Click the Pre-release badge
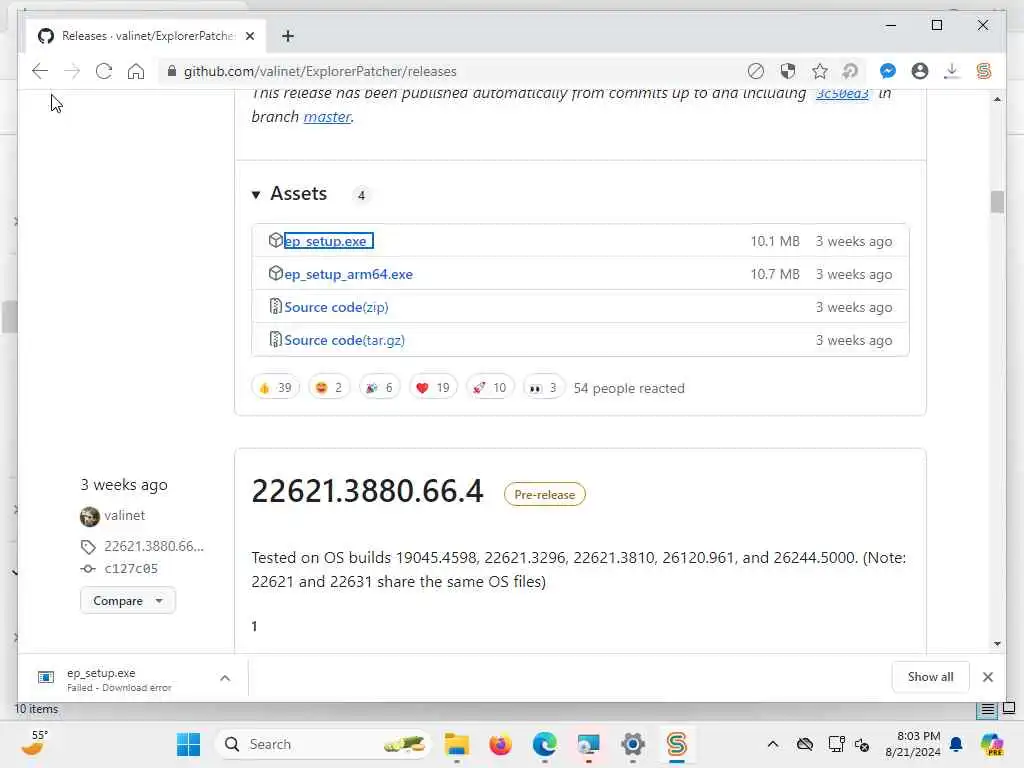The width and height of the screenshot is (1024, 768). tap(545, 494)
